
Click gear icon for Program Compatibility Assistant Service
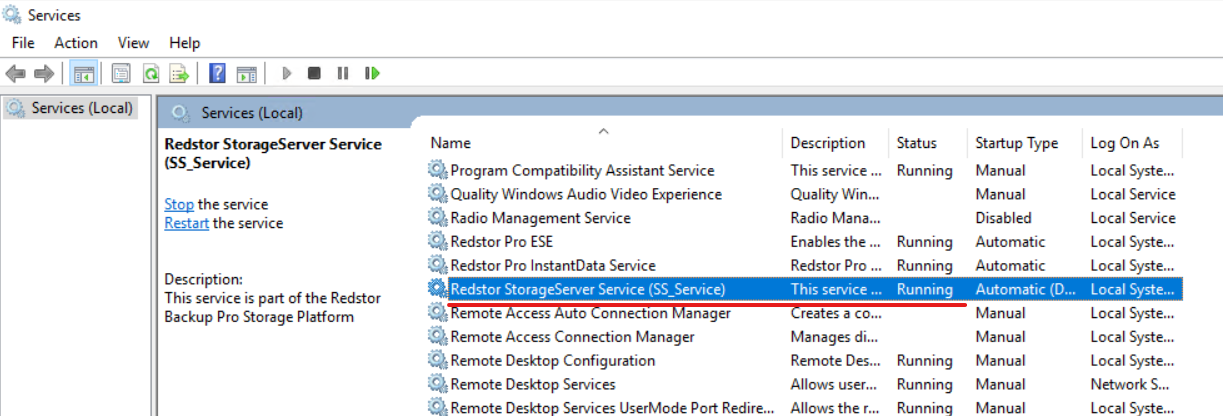pos(438,170)
